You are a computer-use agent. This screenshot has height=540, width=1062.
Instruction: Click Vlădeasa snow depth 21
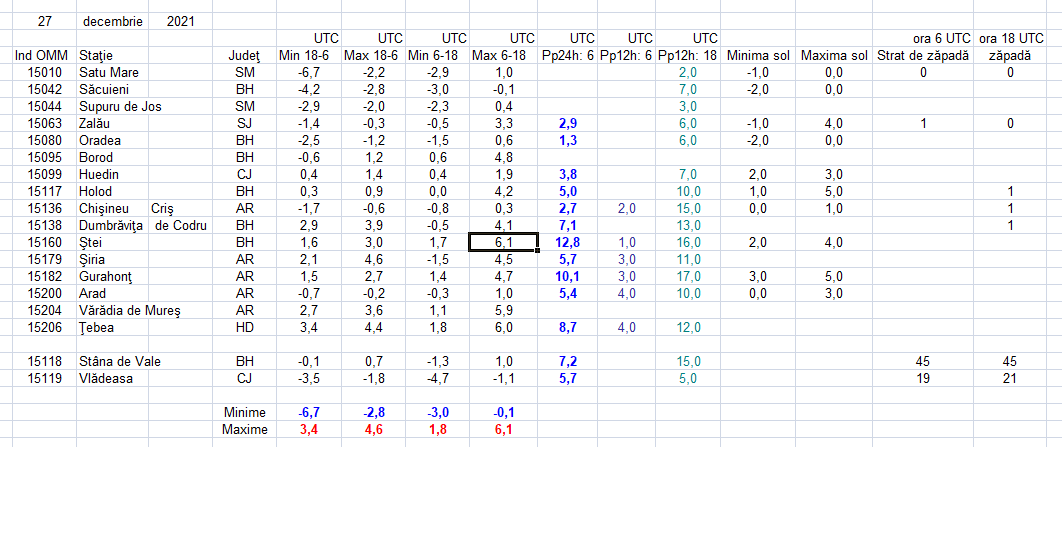point(1011,379)
